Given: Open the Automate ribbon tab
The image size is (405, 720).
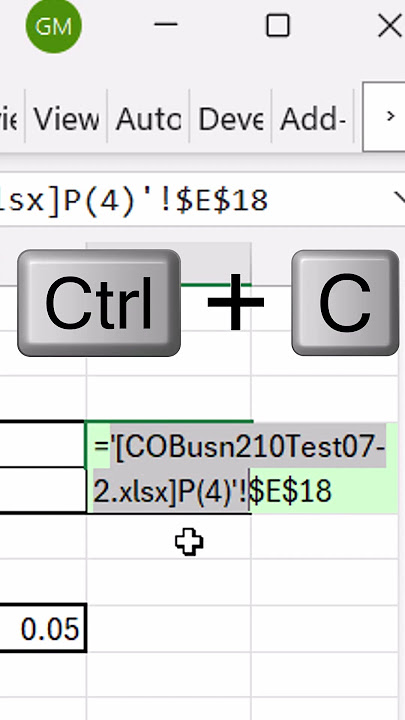Looking at the screenshot, I should click(x=148, y=119).
